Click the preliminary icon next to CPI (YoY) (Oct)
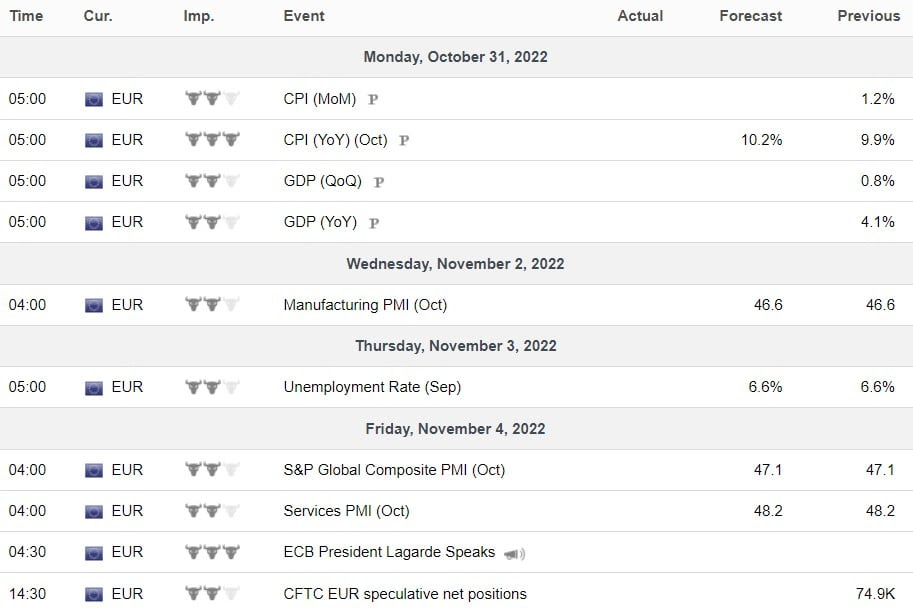Viewport: 913px width, 612px height. pos(404,141)
